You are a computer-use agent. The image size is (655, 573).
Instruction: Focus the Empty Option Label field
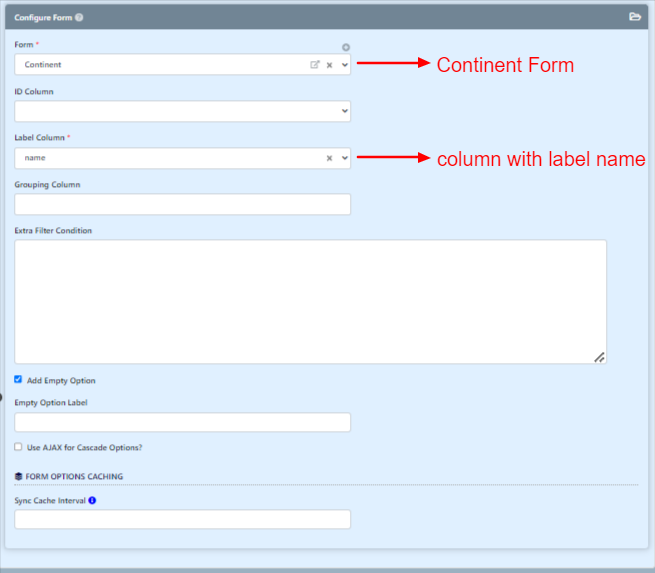(x=183, y=422)
